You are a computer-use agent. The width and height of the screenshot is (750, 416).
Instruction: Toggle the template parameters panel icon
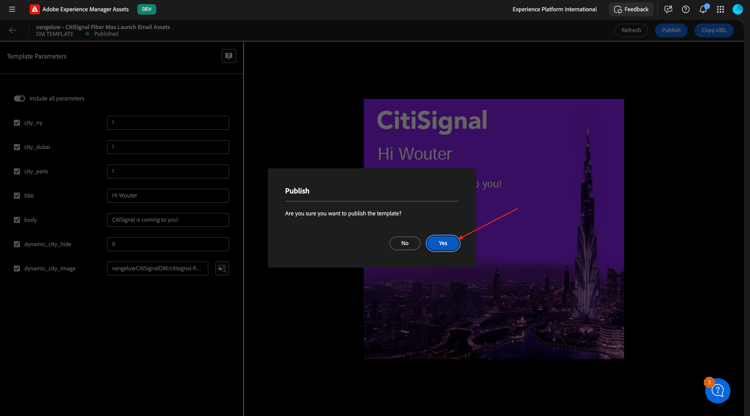pyautogui.click(x=229, y=56)
